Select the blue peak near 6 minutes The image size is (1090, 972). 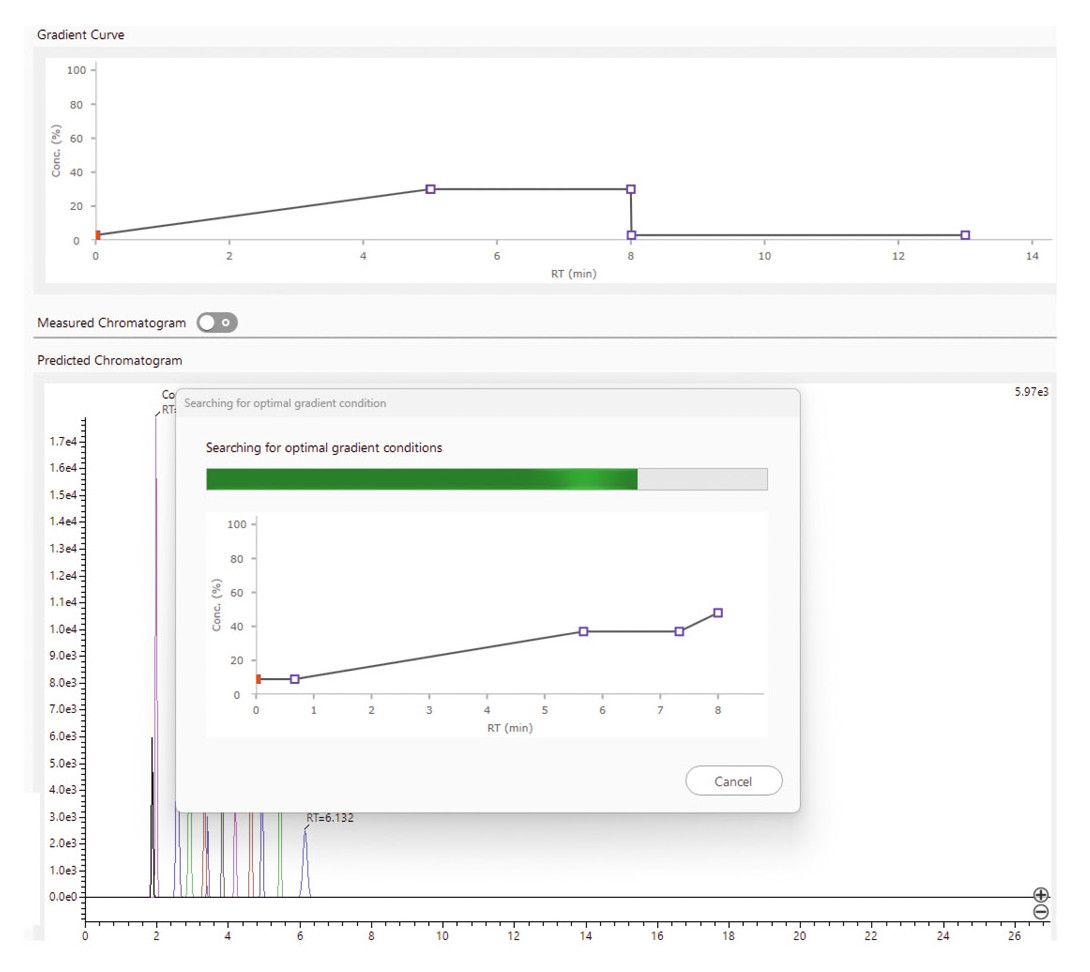pyautogui.click(x=306, y=860)
